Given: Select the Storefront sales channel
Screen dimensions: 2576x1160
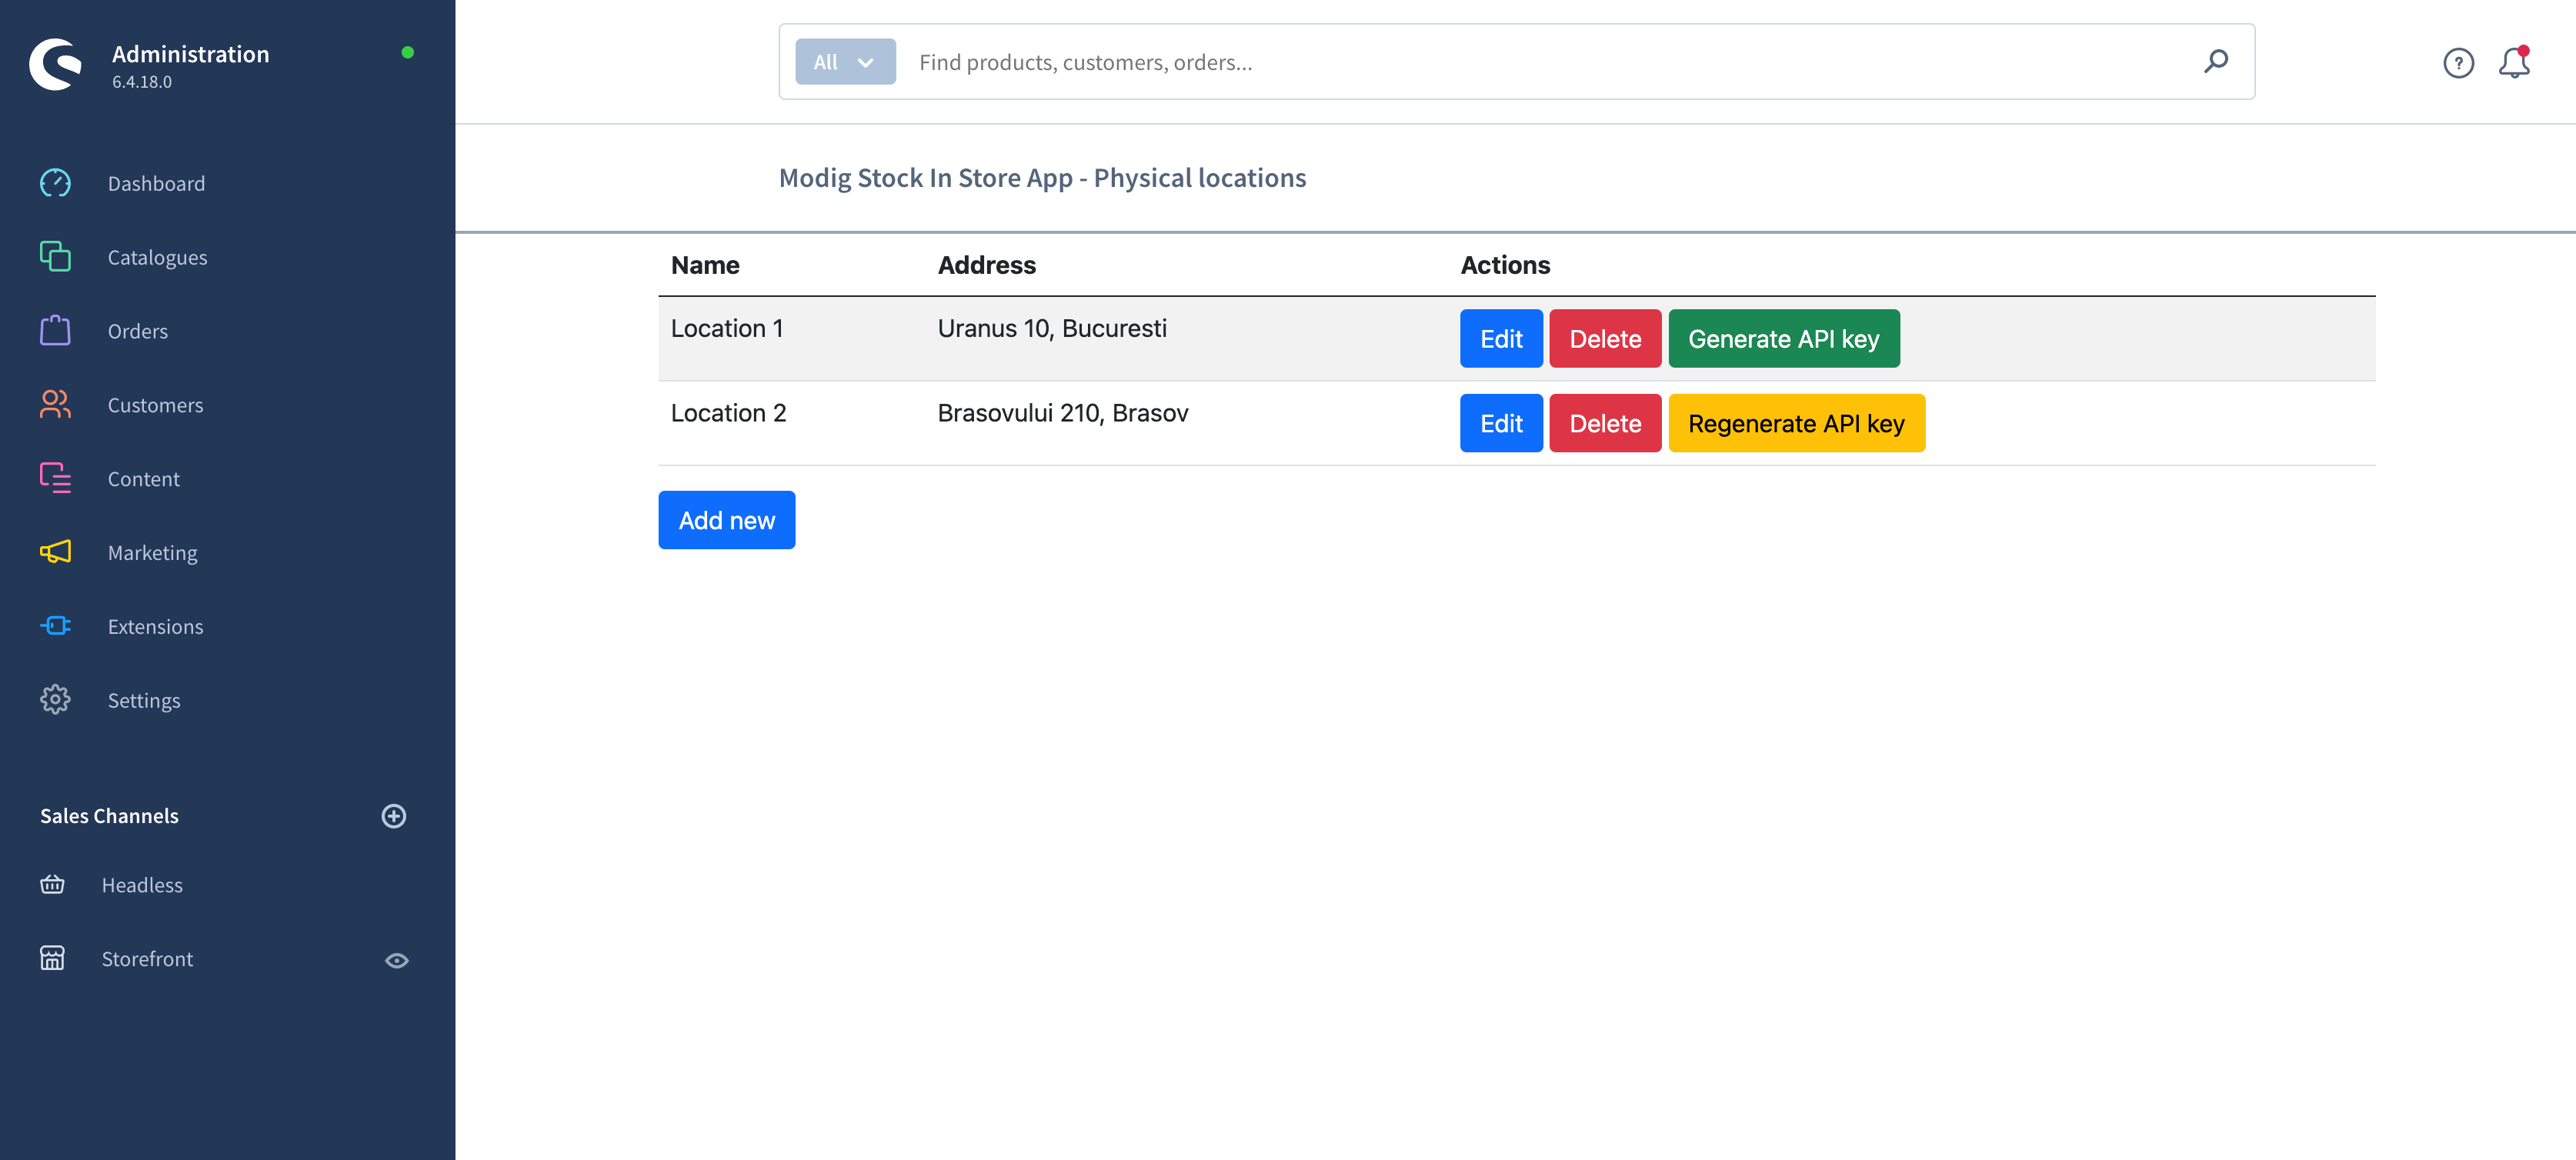Looking at the screenshot, I should pos(147,959).
